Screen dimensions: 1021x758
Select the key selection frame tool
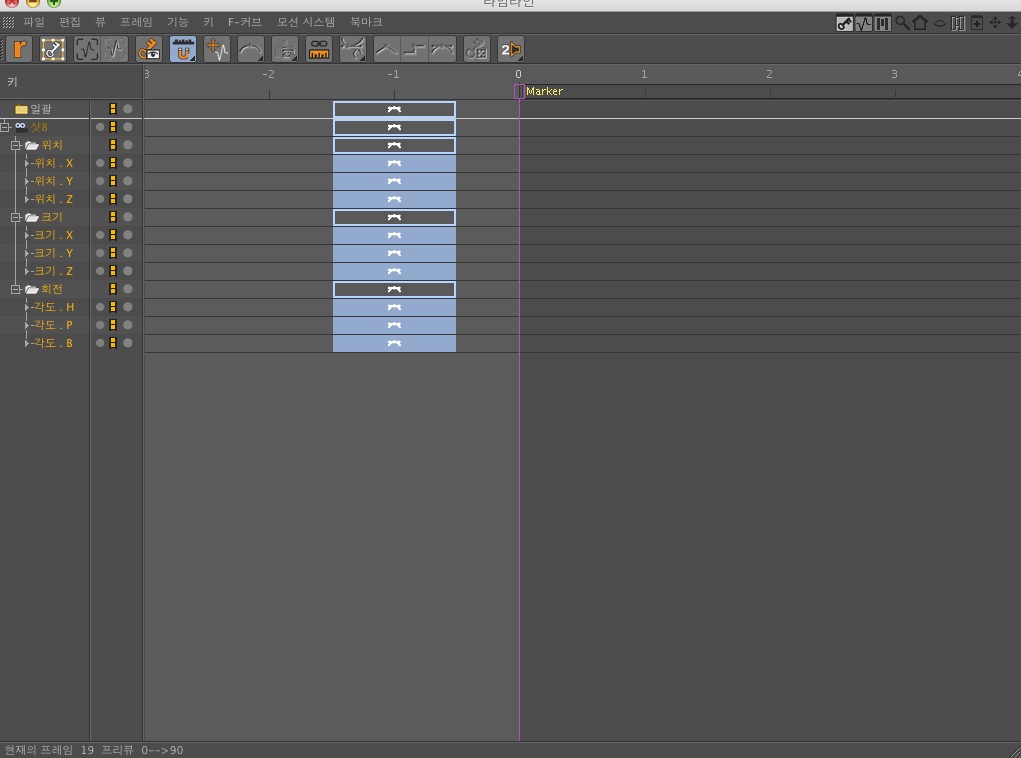(53, 49)
